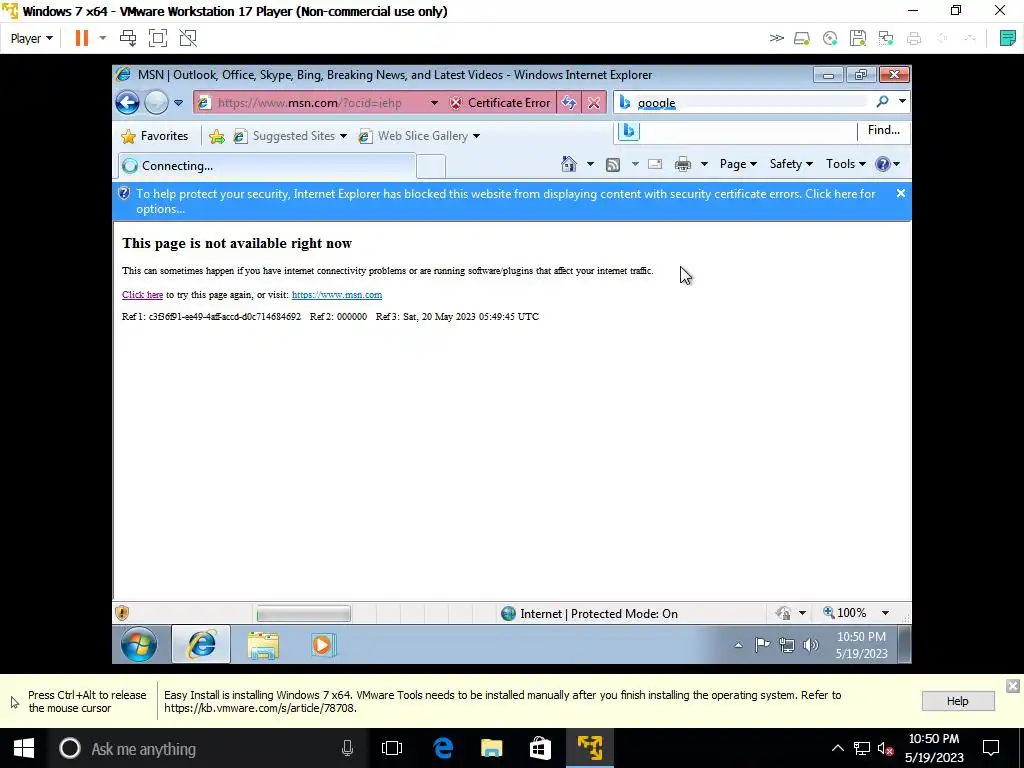Go back in Internet Explorer

coord(127,103)
